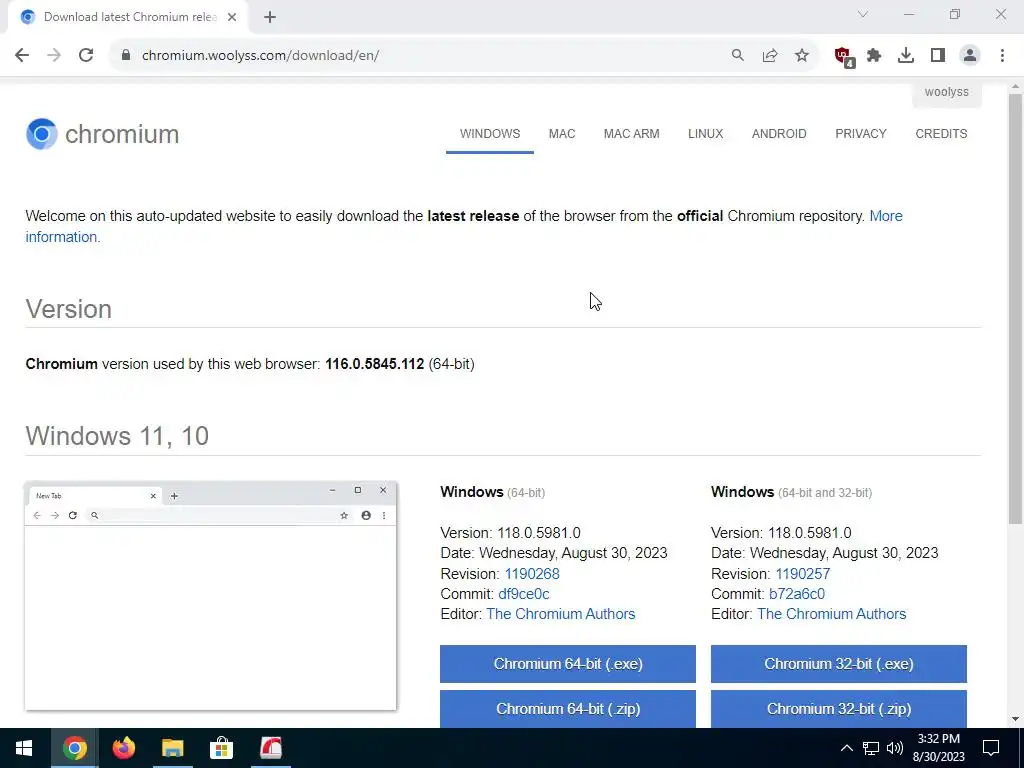Reload the page with the refresh icon

pos(86,55)
